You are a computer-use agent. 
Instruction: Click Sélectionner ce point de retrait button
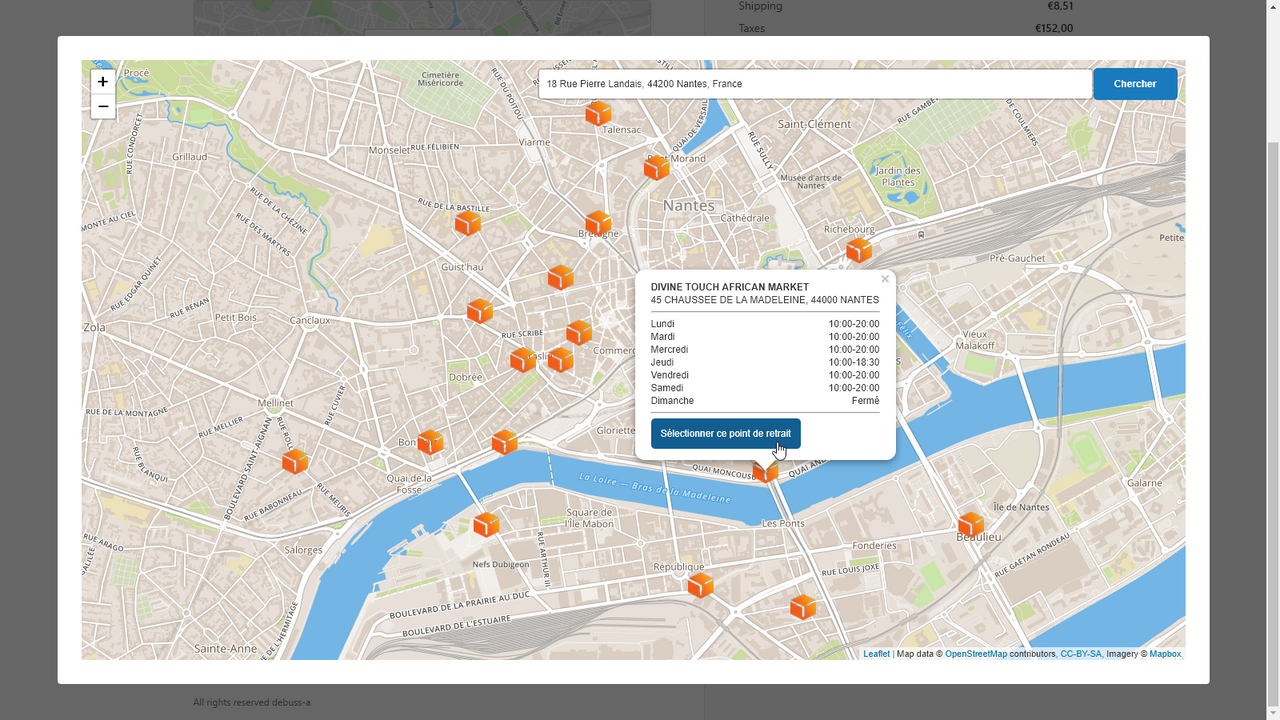(x=726, y=434)
